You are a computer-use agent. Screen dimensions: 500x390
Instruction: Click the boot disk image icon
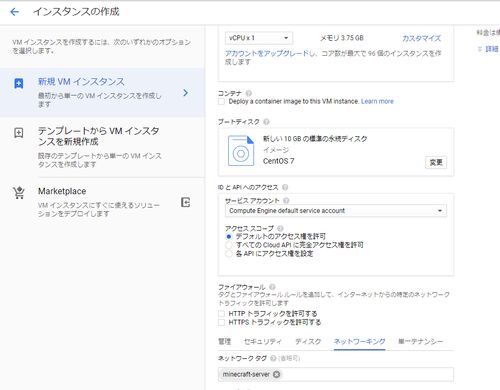coord(241,150)
